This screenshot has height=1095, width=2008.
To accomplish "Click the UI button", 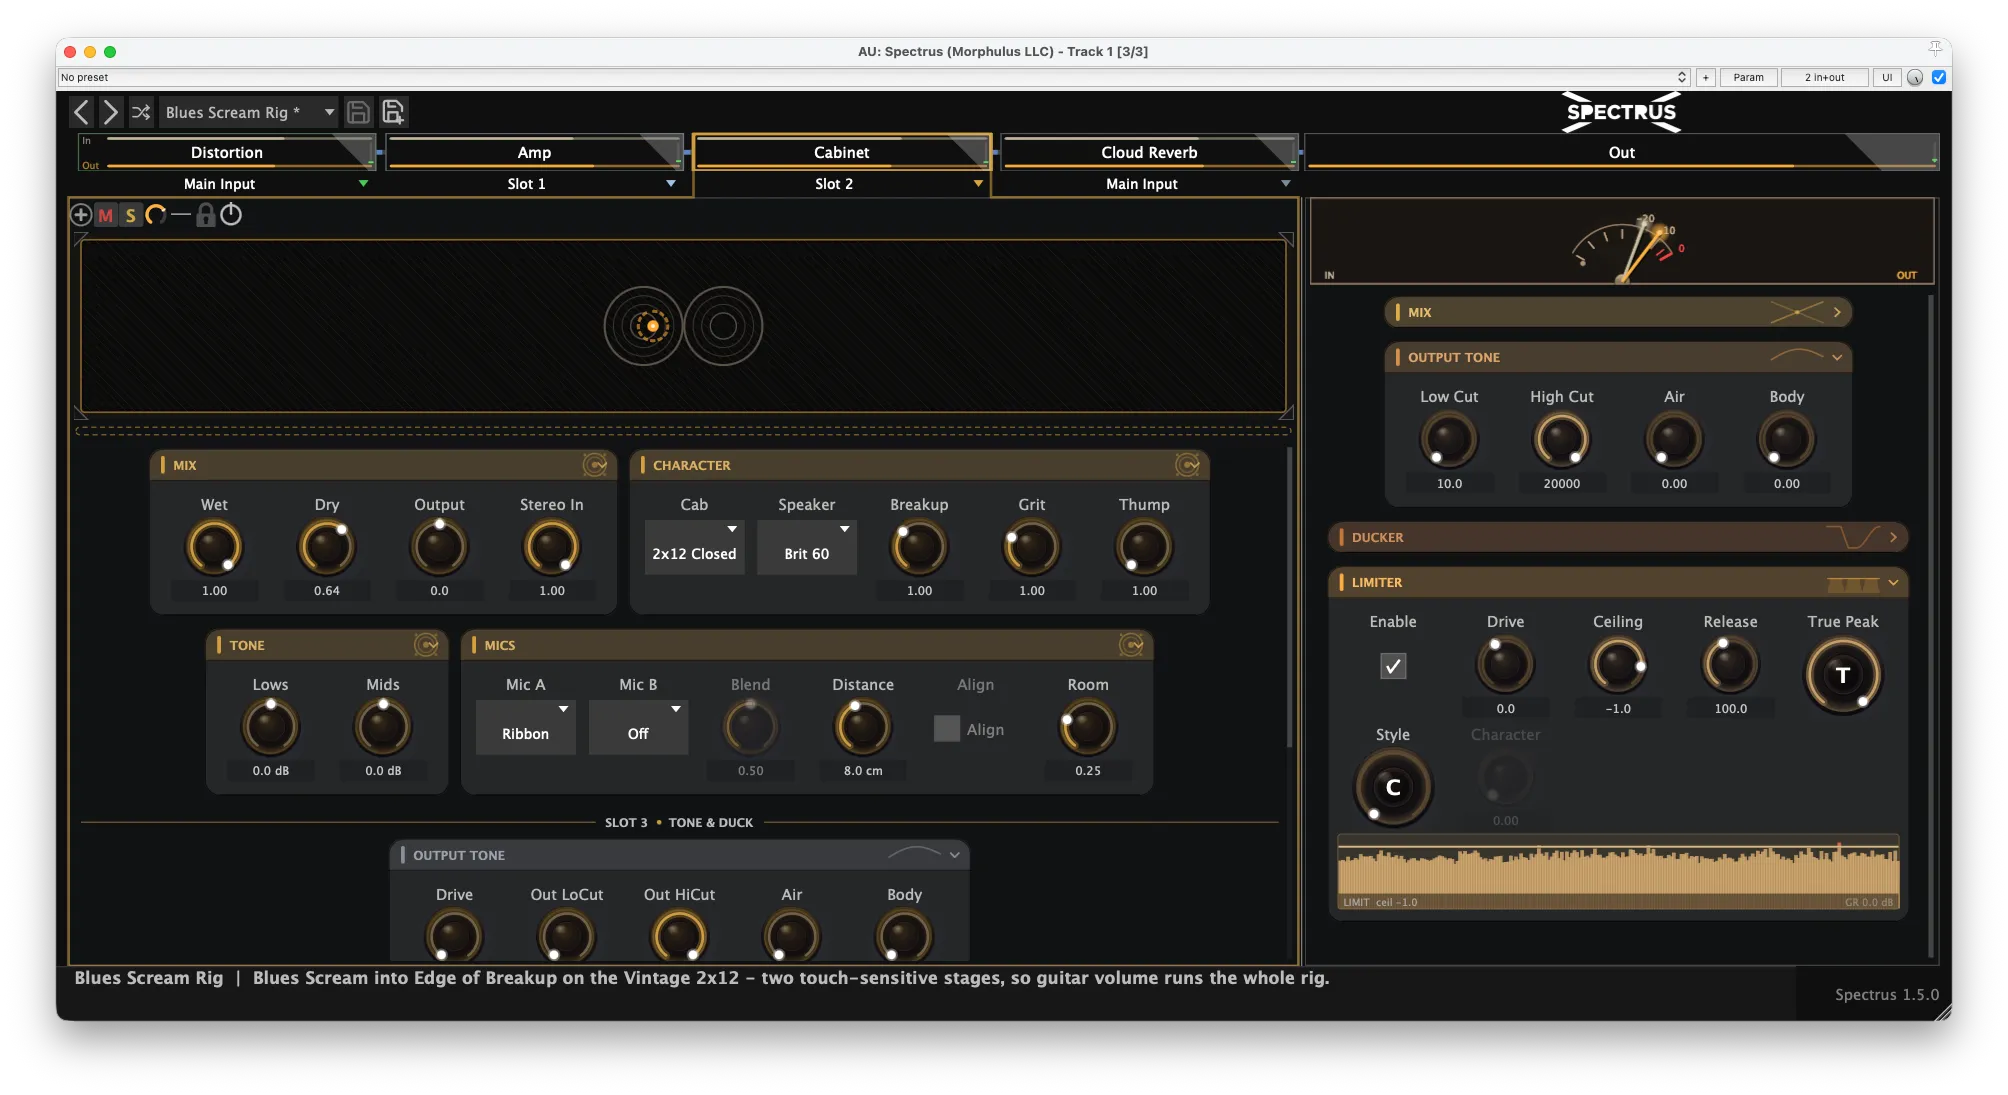I will click(1886, 77).
